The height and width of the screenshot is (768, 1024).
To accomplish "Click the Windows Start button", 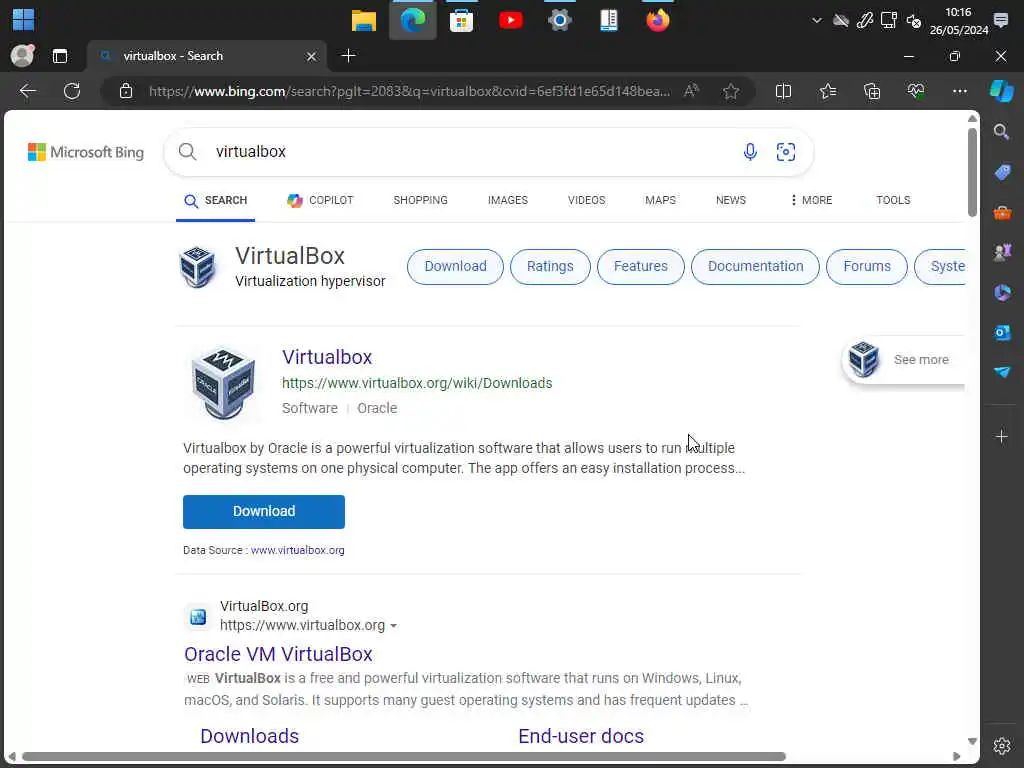I will (24, 20).
